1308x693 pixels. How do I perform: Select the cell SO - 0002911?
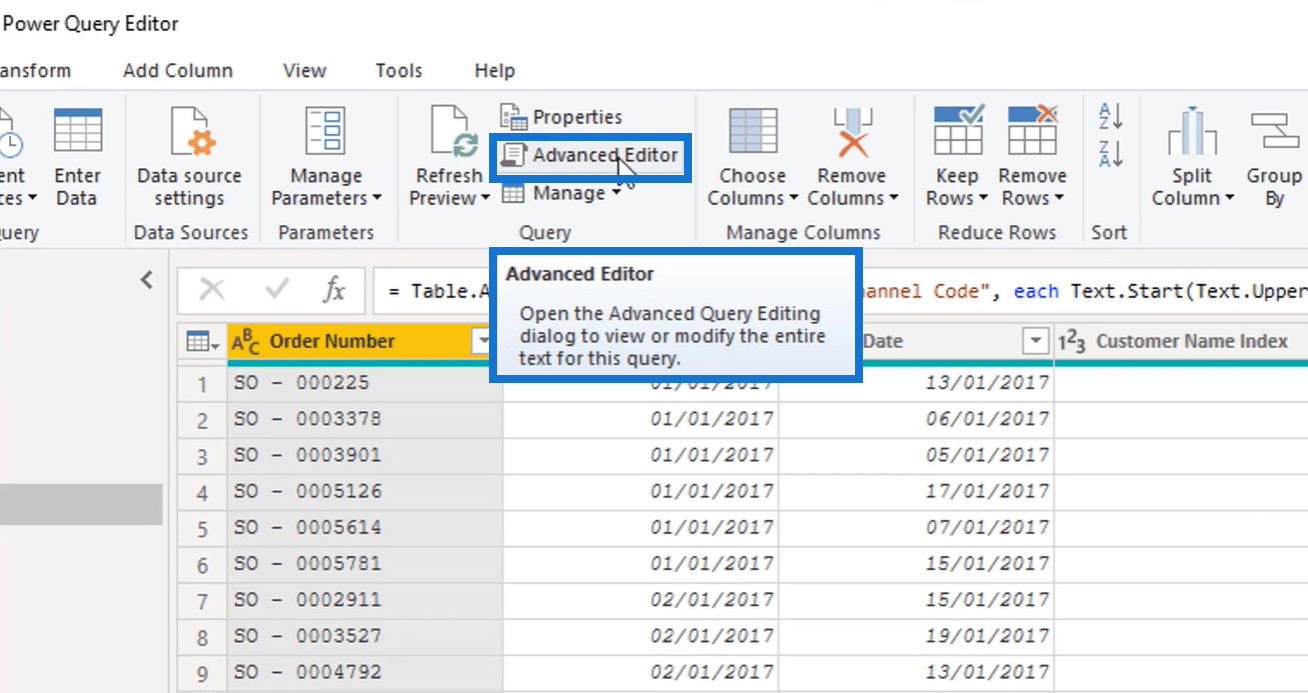[365, 599]
